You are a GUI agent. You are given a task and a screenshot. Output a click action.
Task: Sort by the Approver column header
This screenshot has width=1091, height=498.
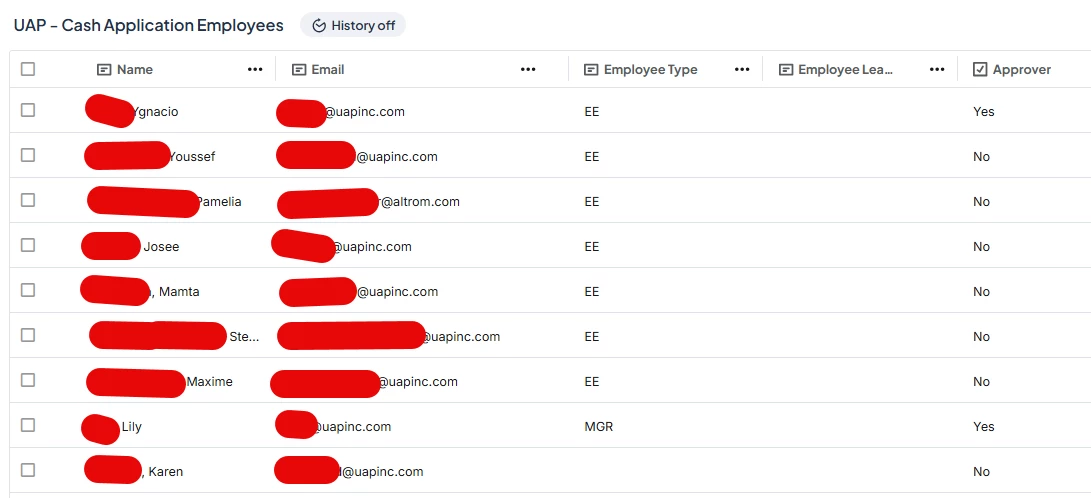1021,70
